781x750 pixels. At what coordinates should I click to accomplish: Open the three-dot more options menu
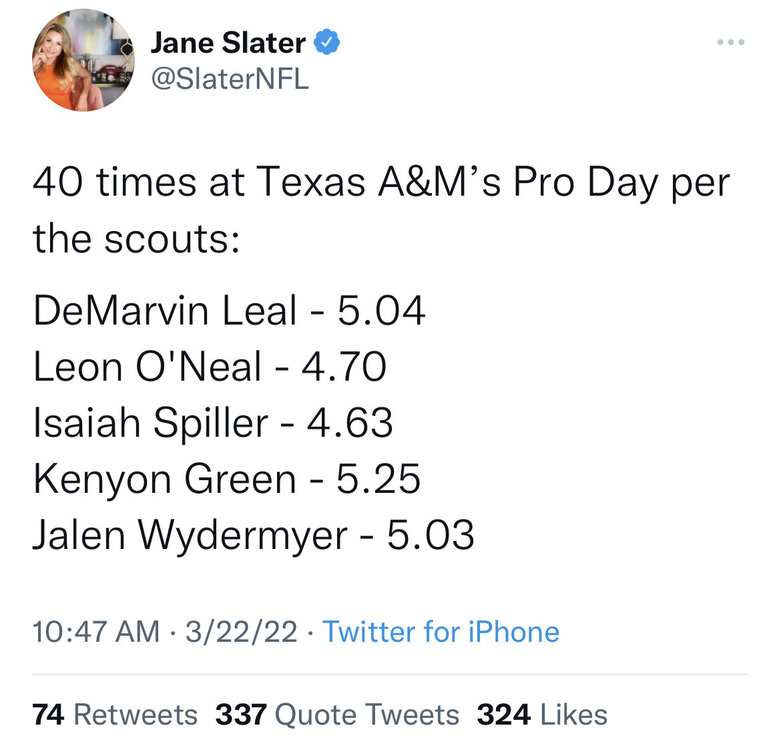point(732,43)
